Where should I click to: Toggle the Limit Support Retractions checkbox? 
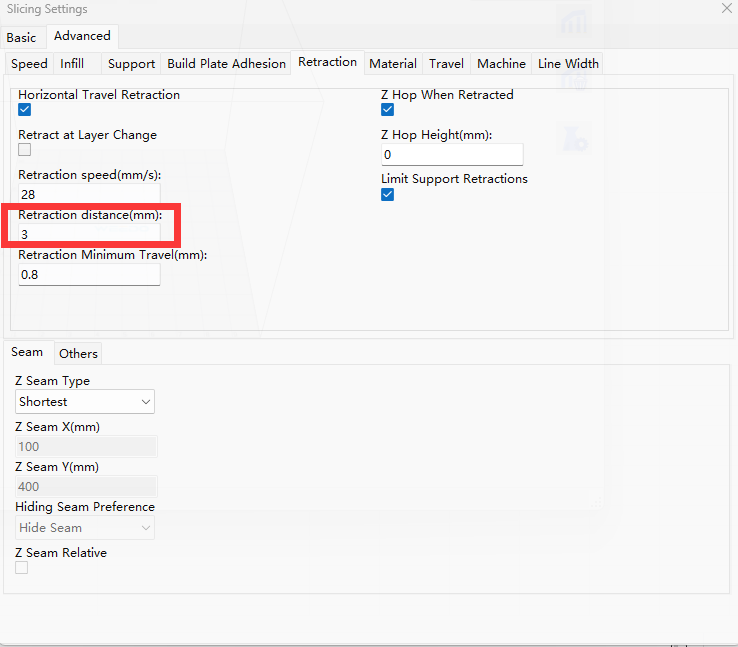[388, 194]
